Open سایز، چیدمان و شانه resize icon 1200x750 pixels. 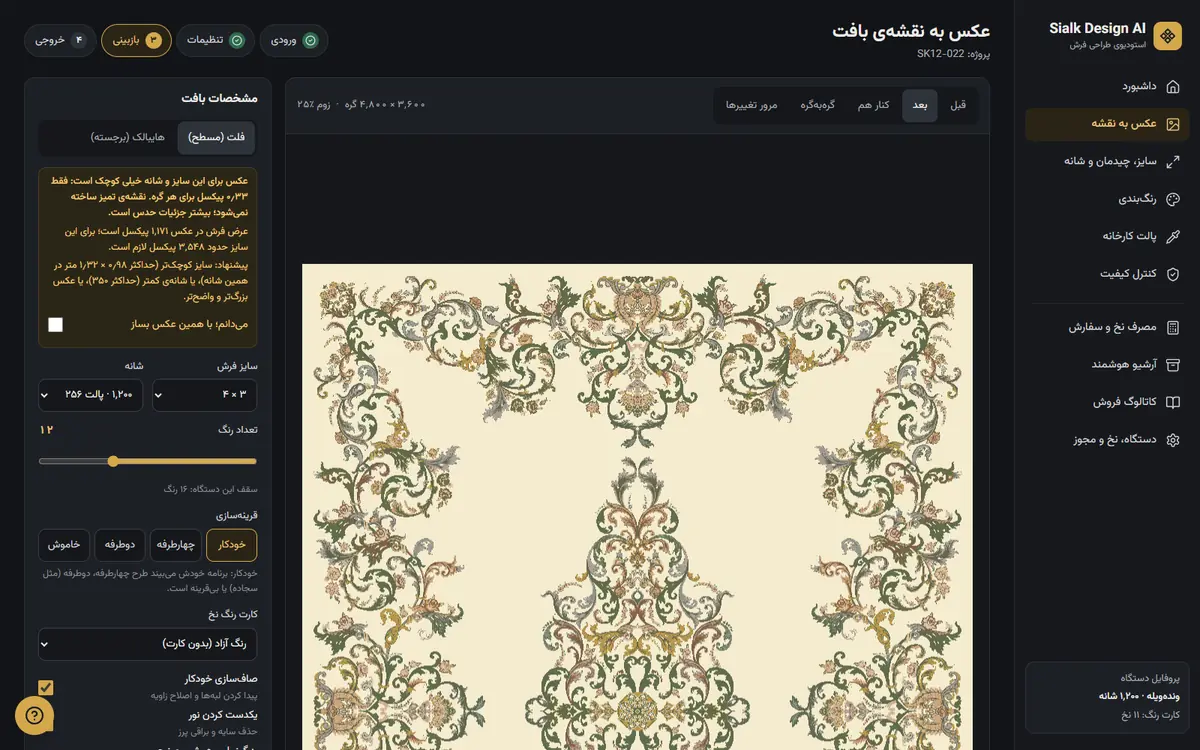point(1173,161)
